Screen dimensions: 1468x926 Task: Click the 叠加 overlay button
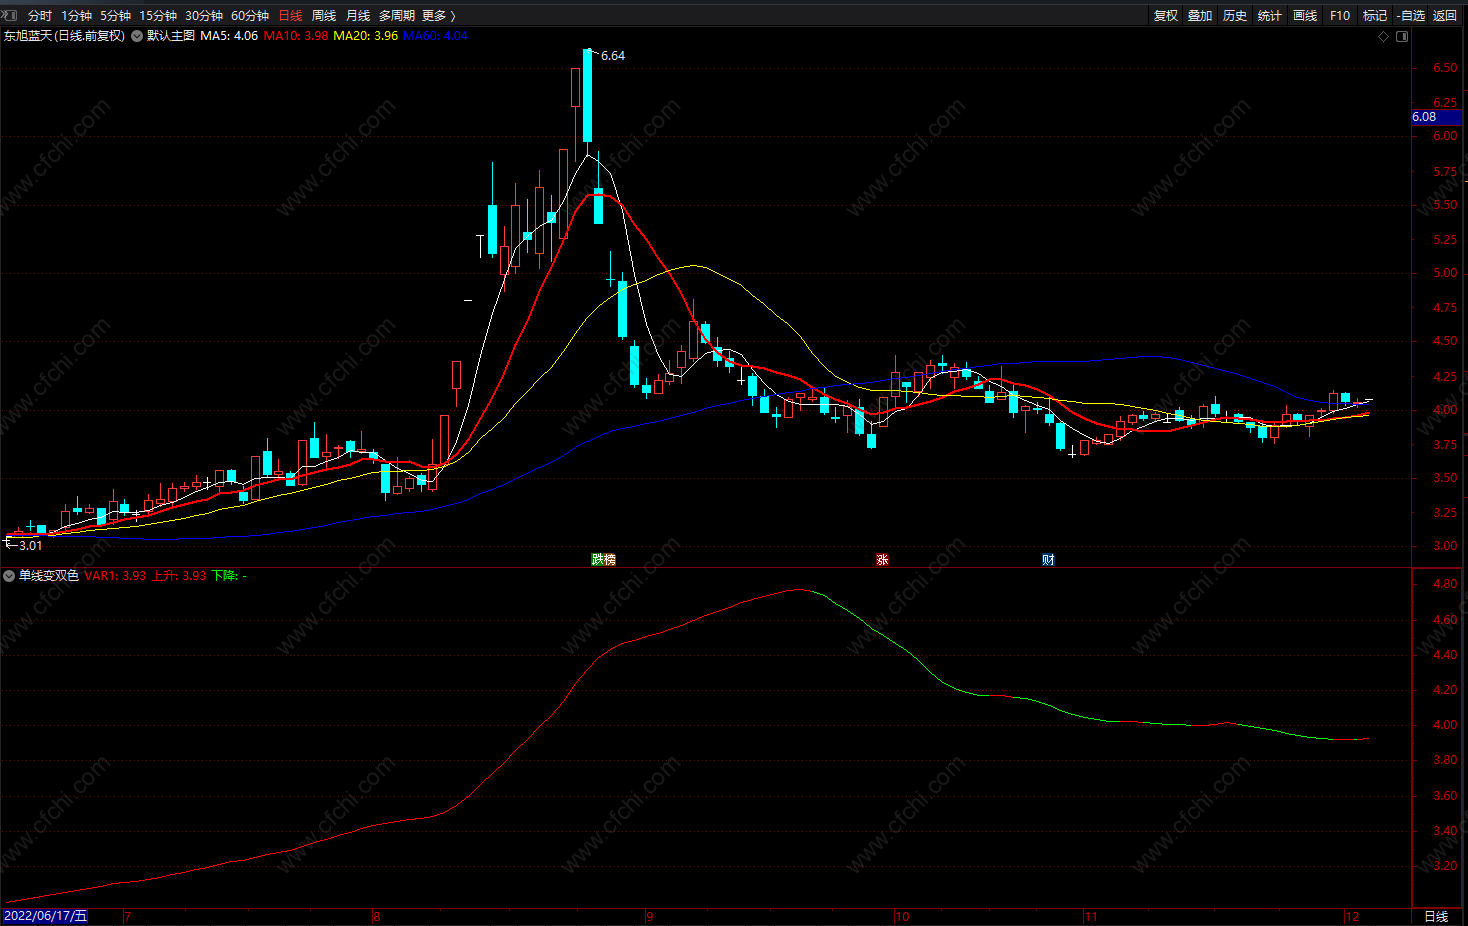1200,16
